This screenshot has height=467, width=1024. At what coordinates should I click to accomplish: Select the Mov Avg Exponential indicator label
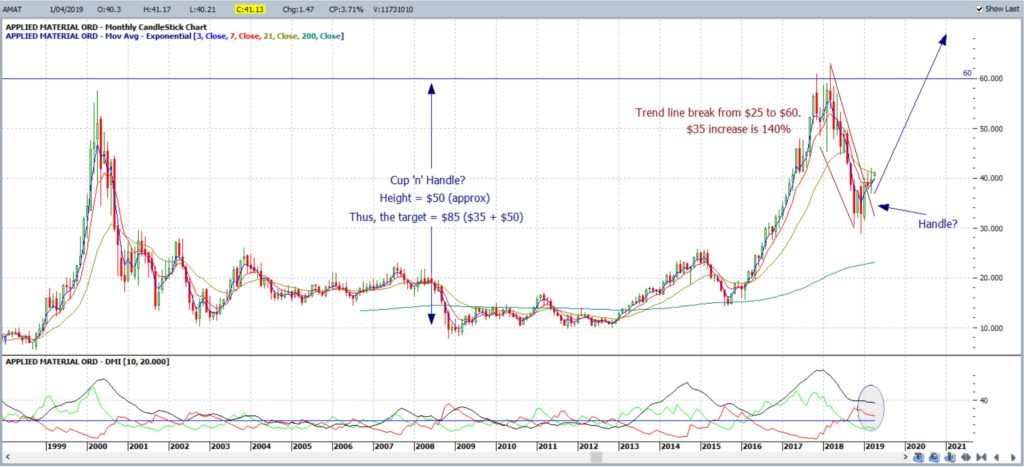174,36
